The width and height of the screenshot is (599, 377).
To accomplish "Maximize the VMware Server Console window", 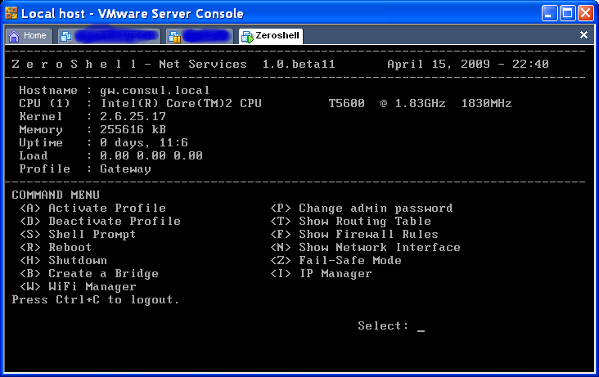I will click(567, 14).
